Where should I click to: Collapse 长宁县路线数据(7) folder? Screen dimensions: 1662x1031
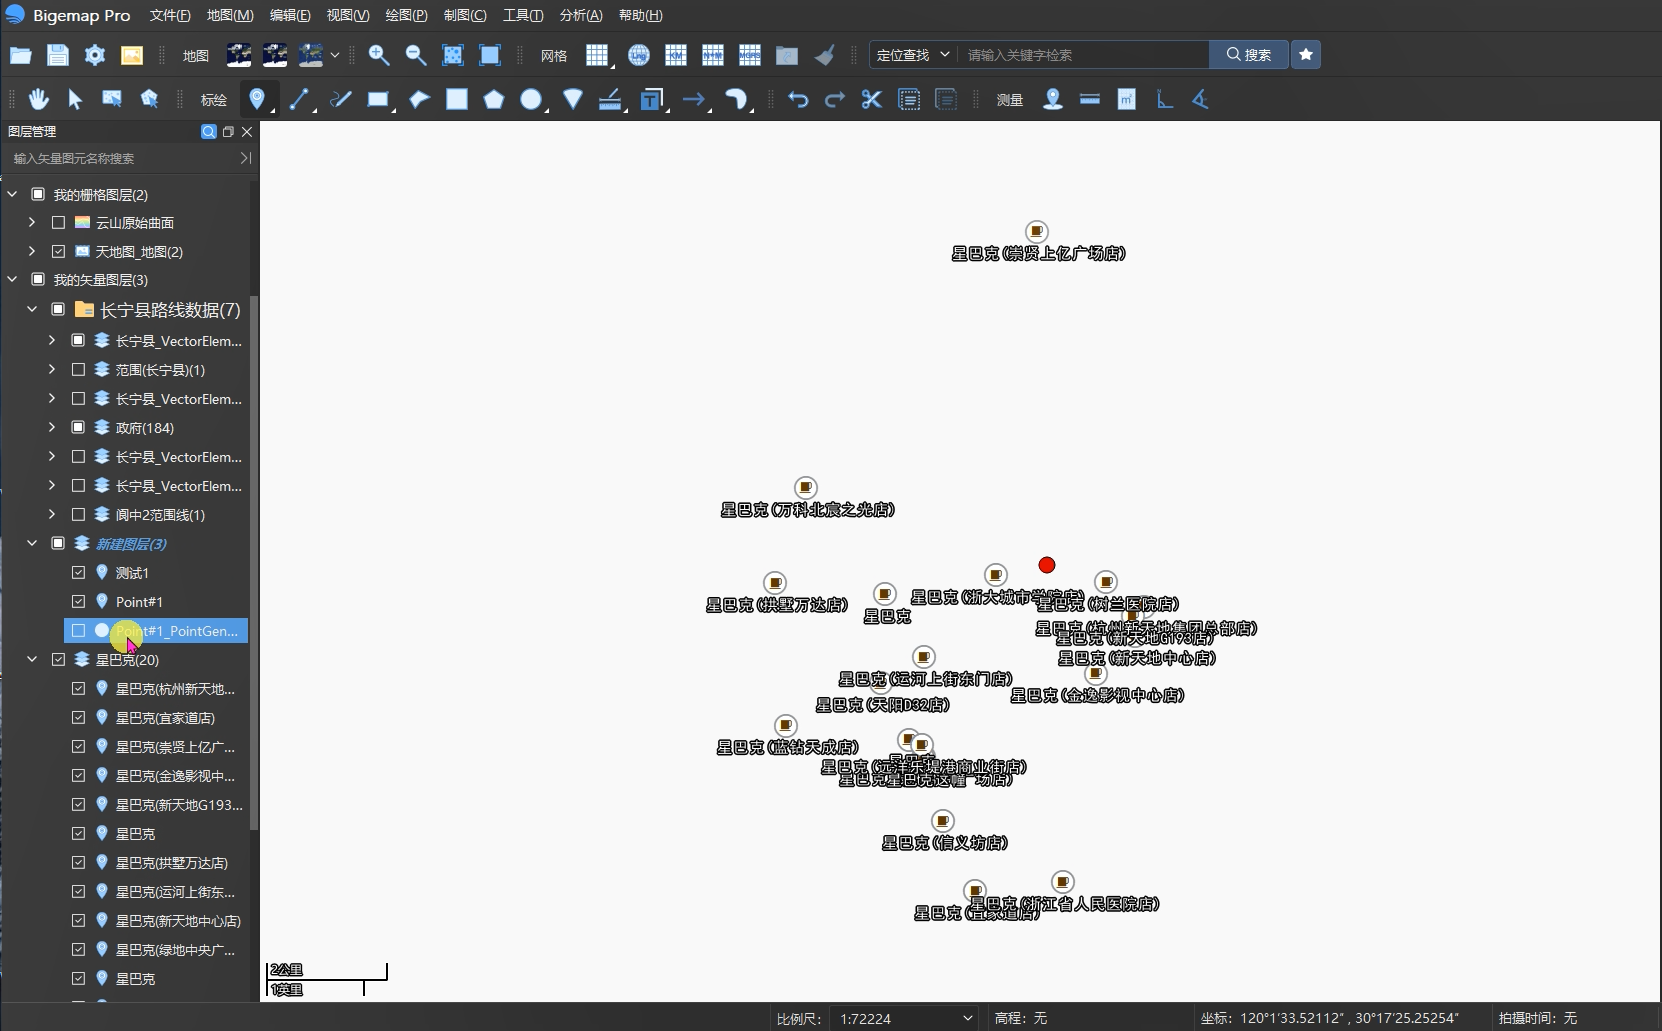click(32, 310)
